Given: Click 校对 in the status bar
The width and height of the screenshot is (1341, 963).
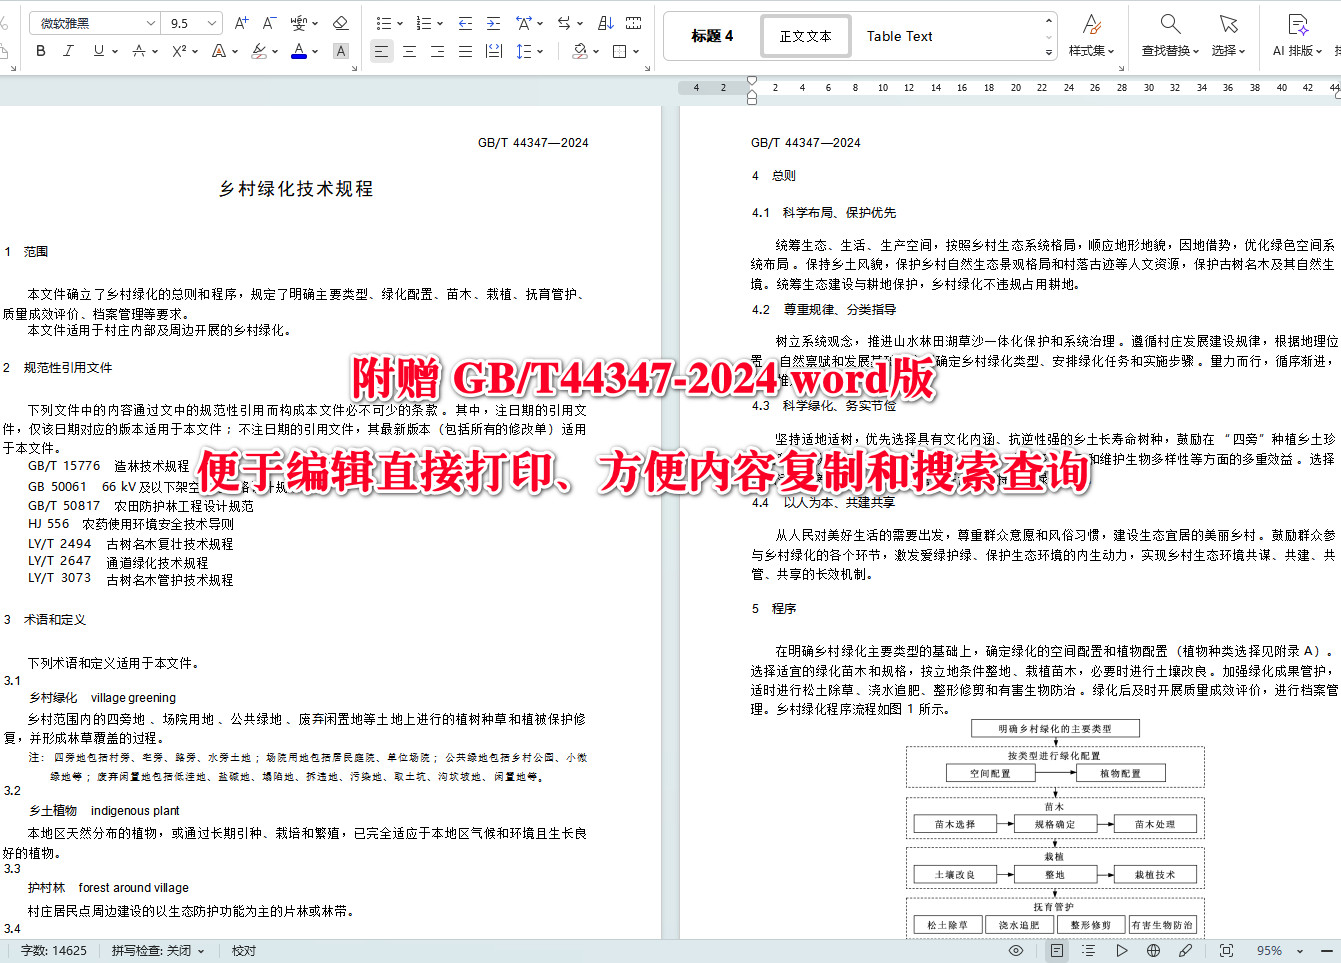Looking at the screenshot, I should tap(242, 950).
